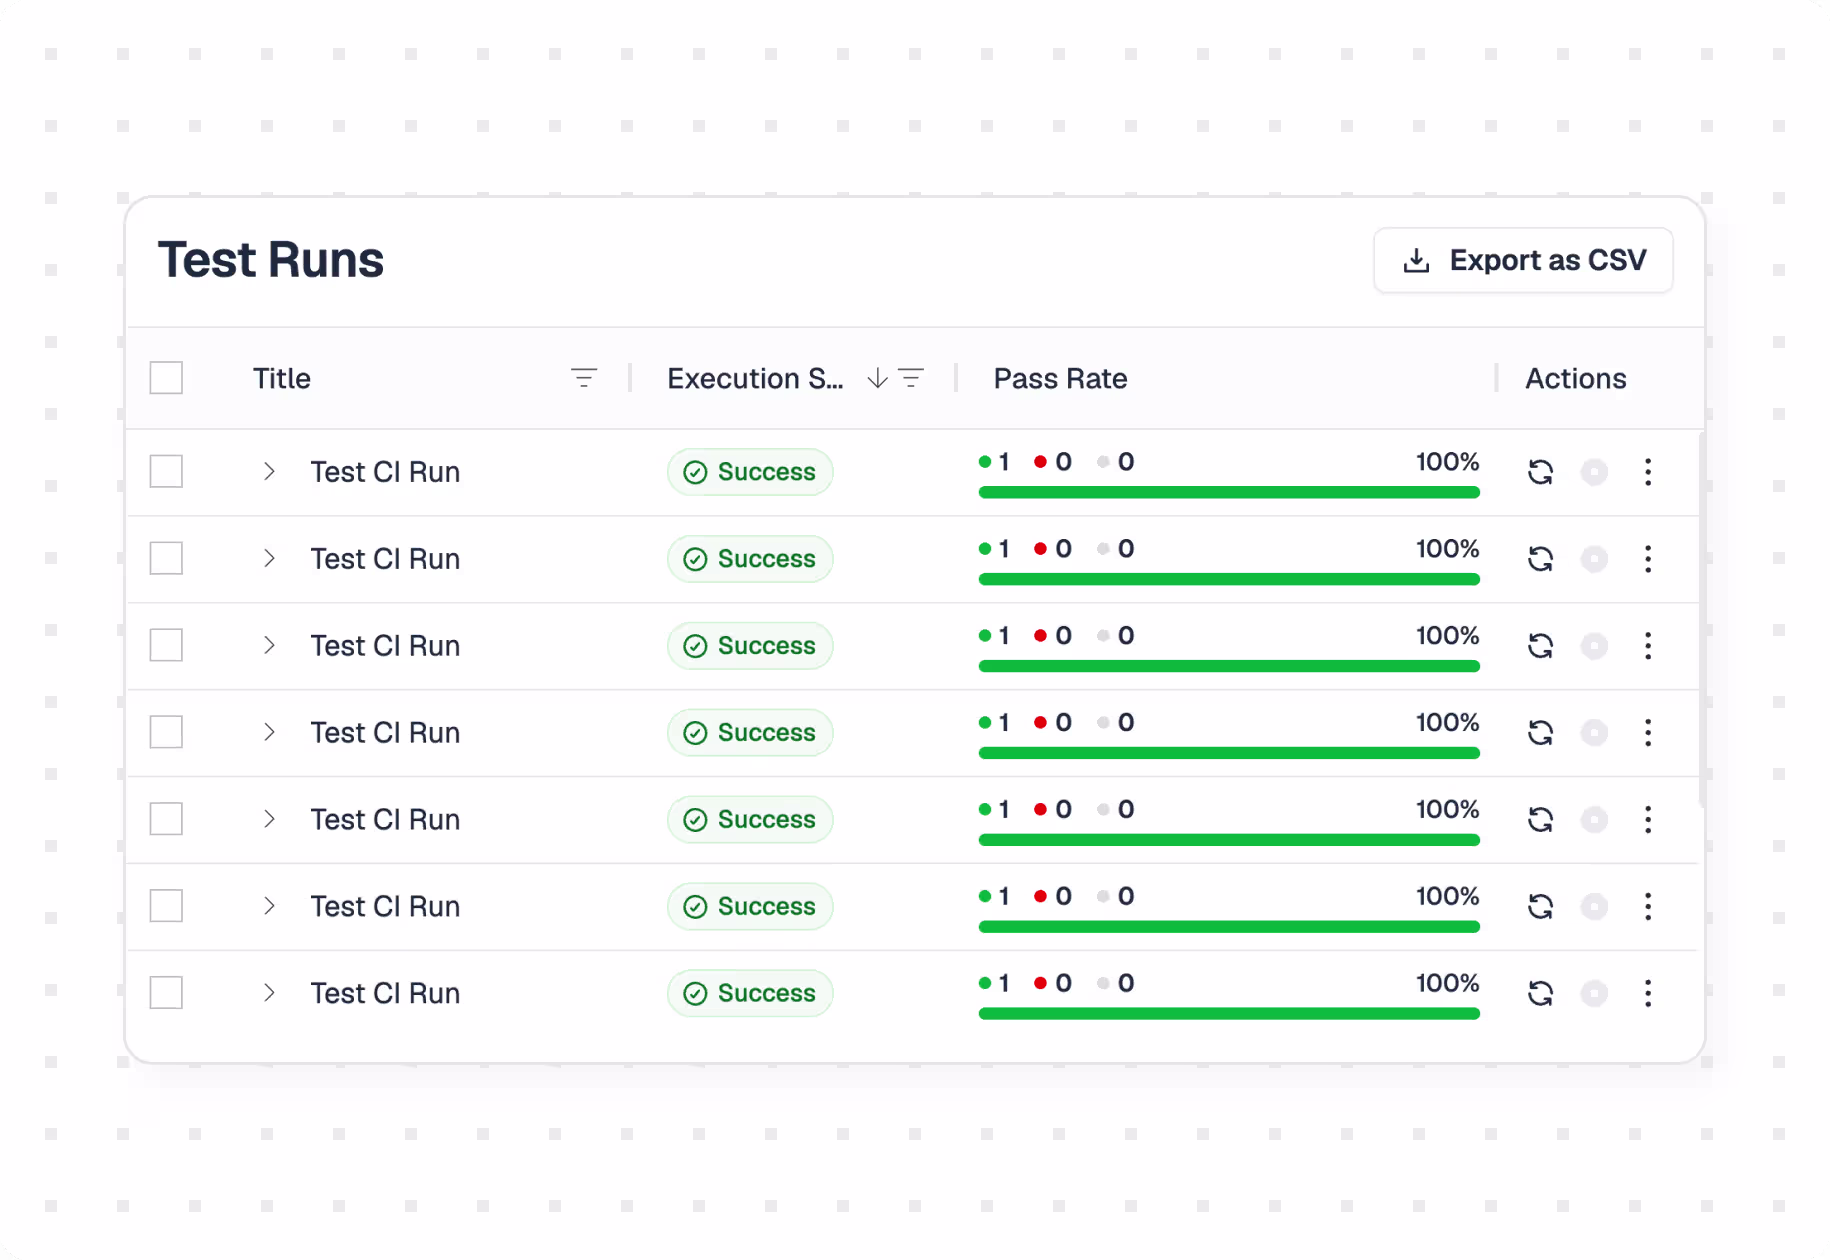The image size is (1830, 1260).
Task: Click the Execution S... column header
Action: click(755, 378)
